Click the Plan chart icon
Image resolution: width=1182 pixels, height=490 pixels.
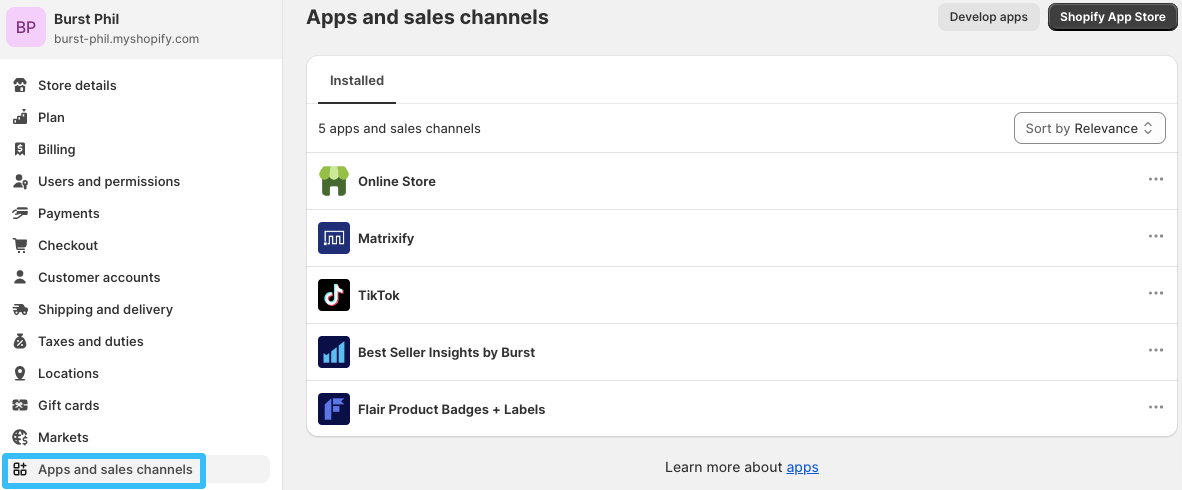point(20,118)
